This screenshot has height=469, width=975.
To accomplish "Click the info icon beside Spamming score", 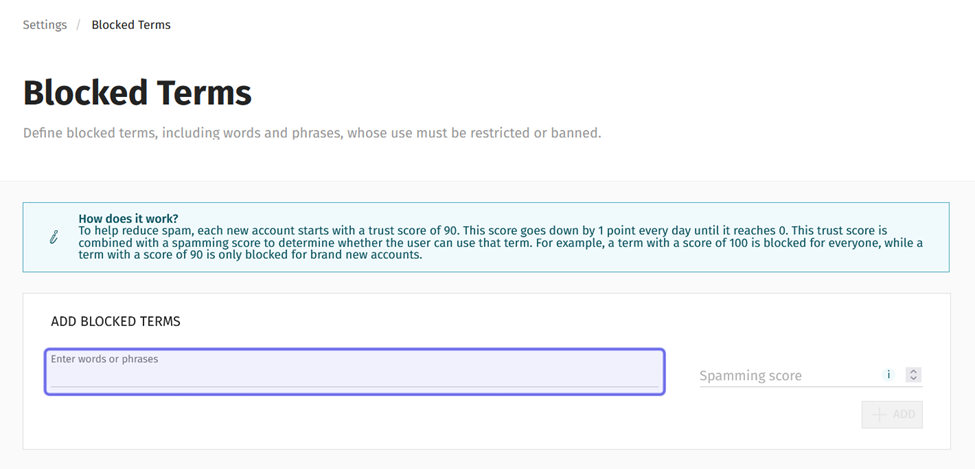I will (x=888, y=375).
